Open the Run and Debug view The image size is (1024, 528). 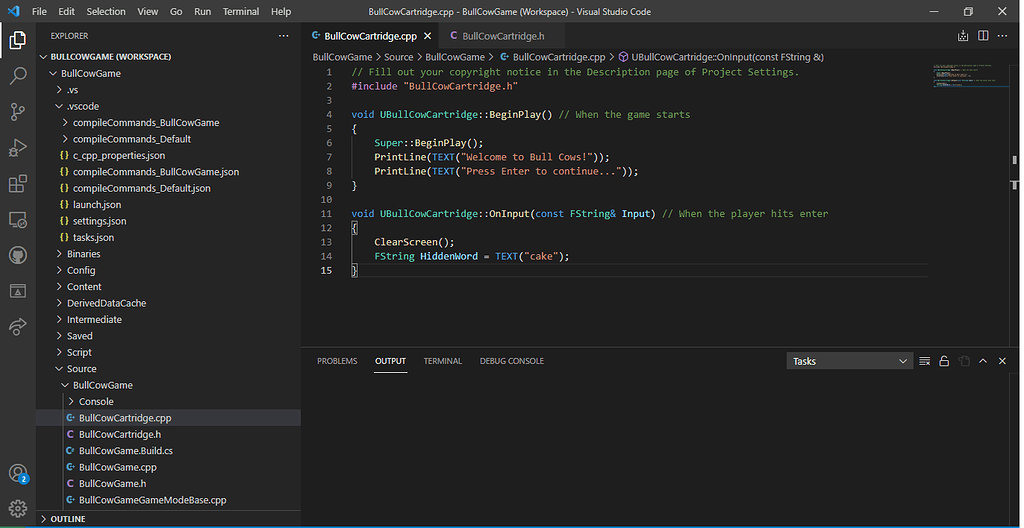pyautogui.click(x=18, y=148)
